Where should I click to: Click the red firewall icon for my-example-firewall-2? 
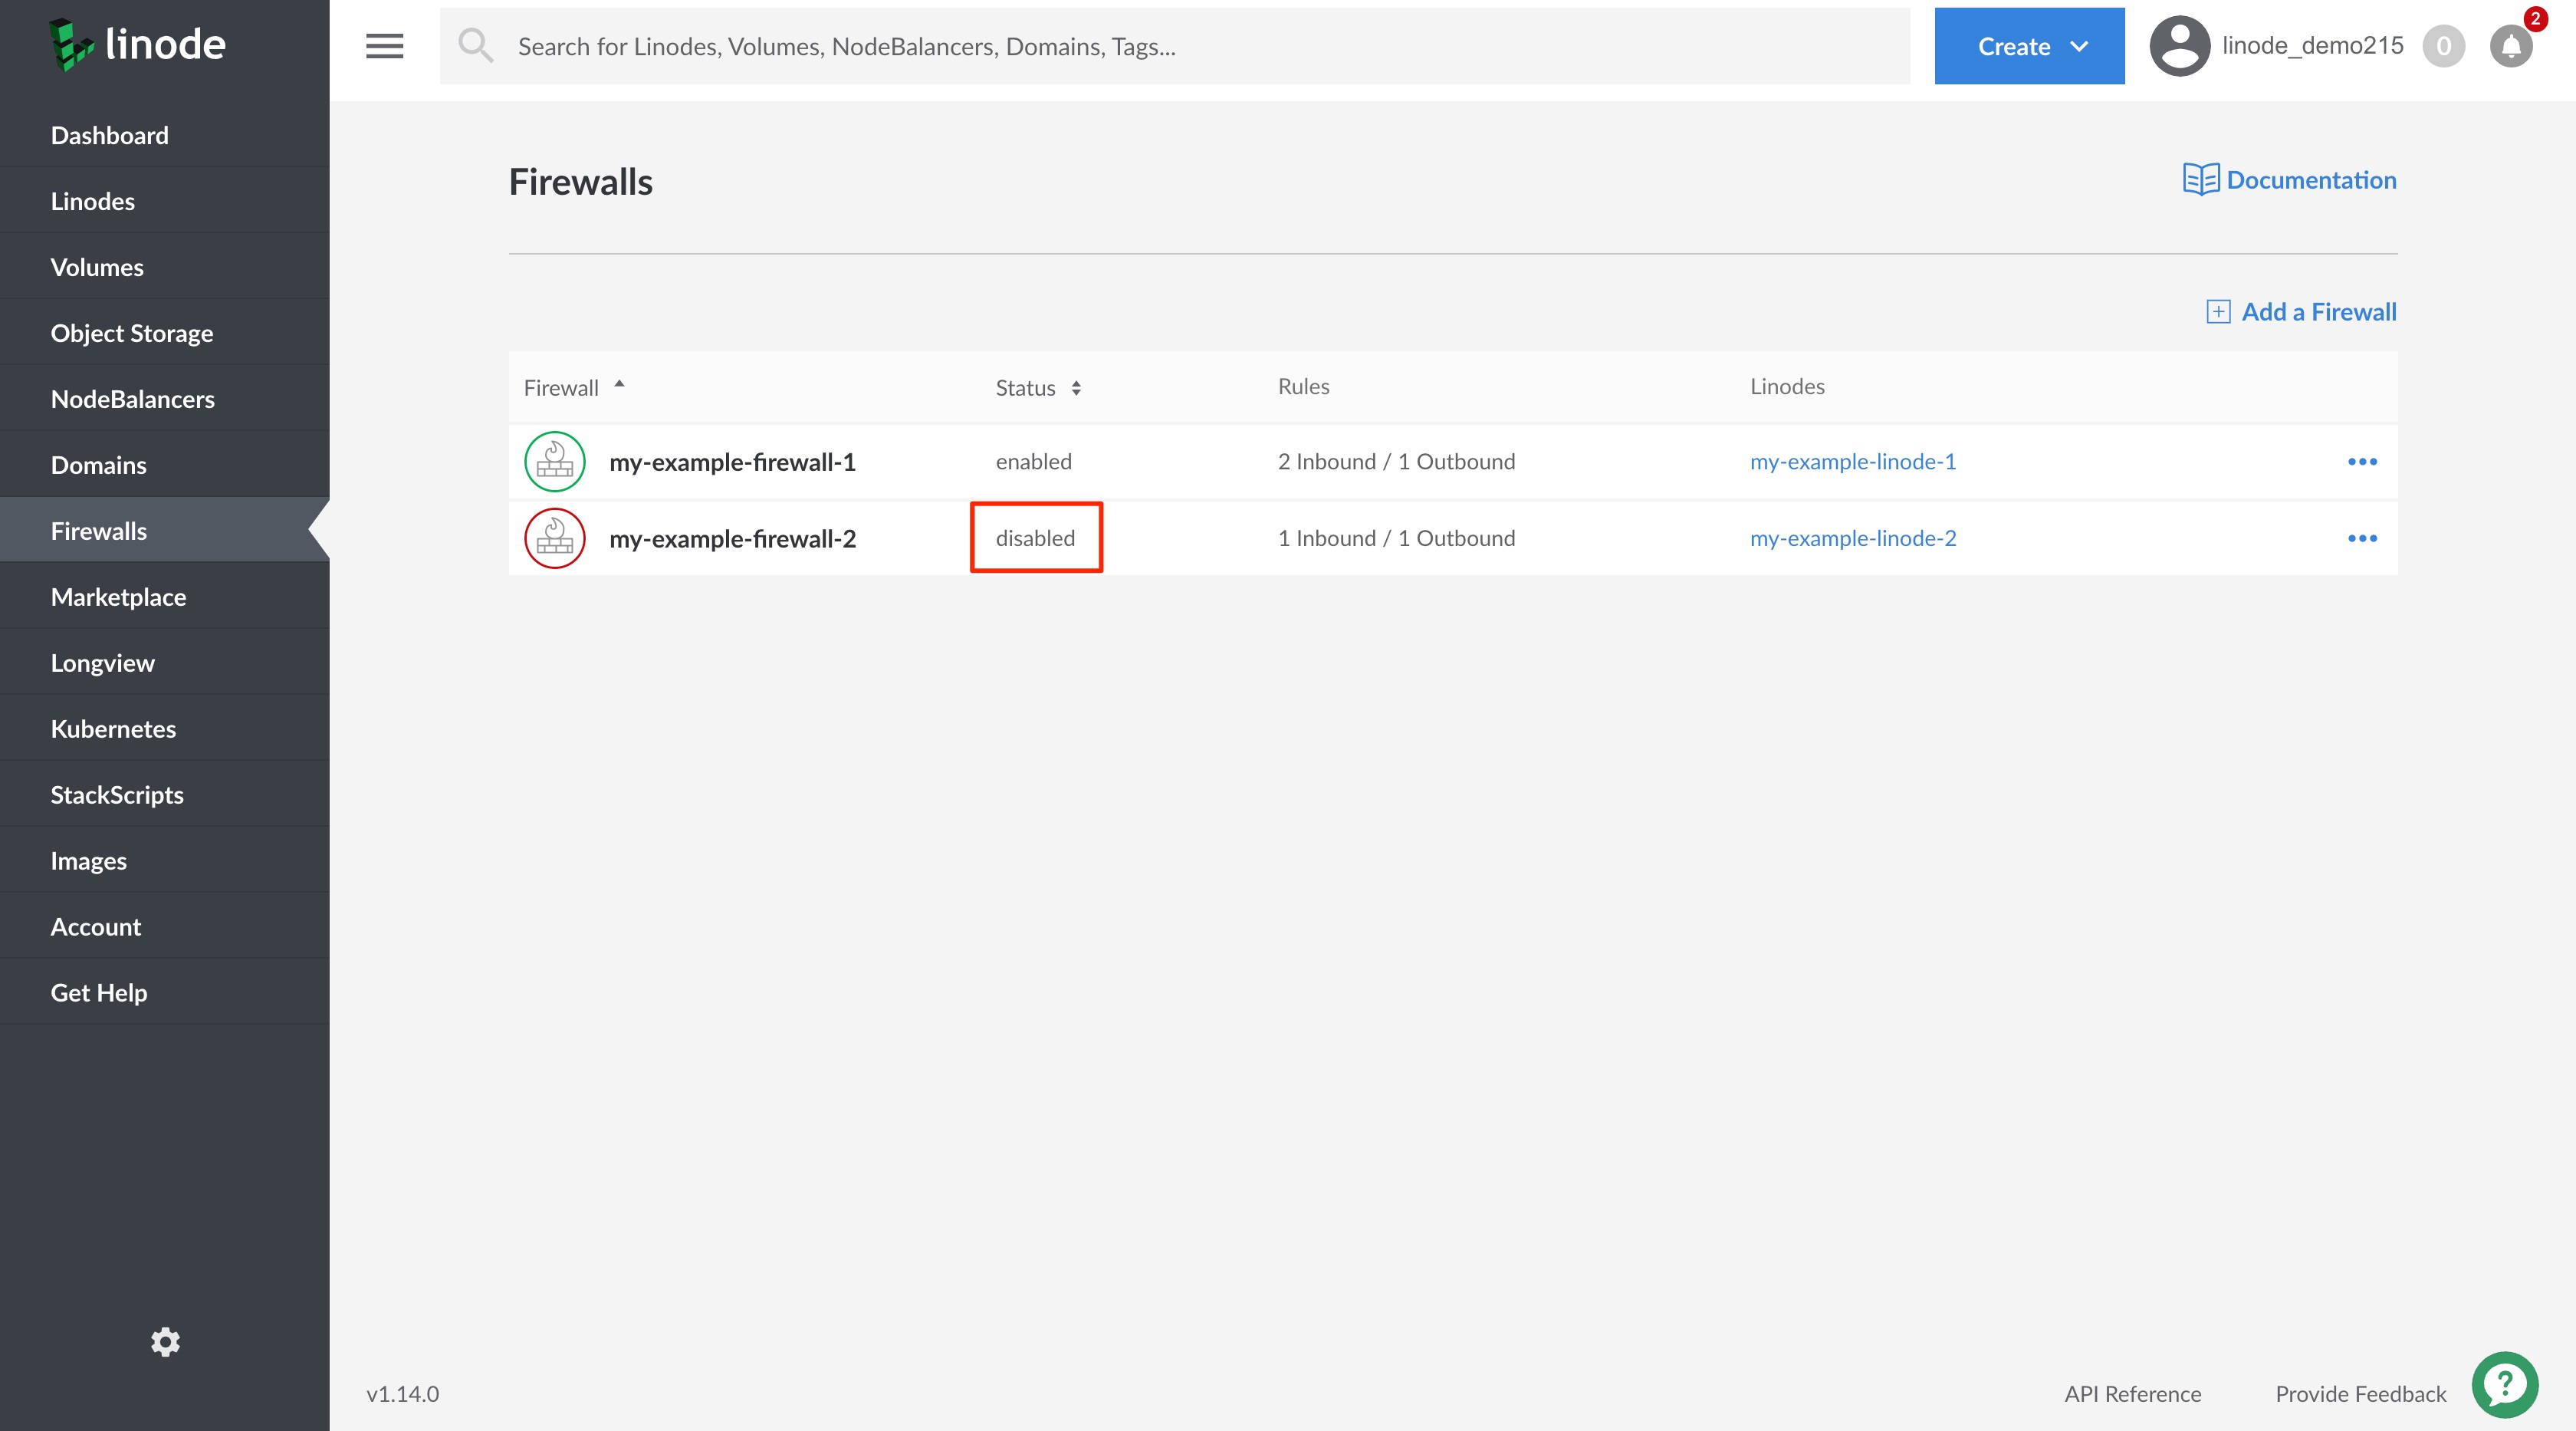click(555, 539)
